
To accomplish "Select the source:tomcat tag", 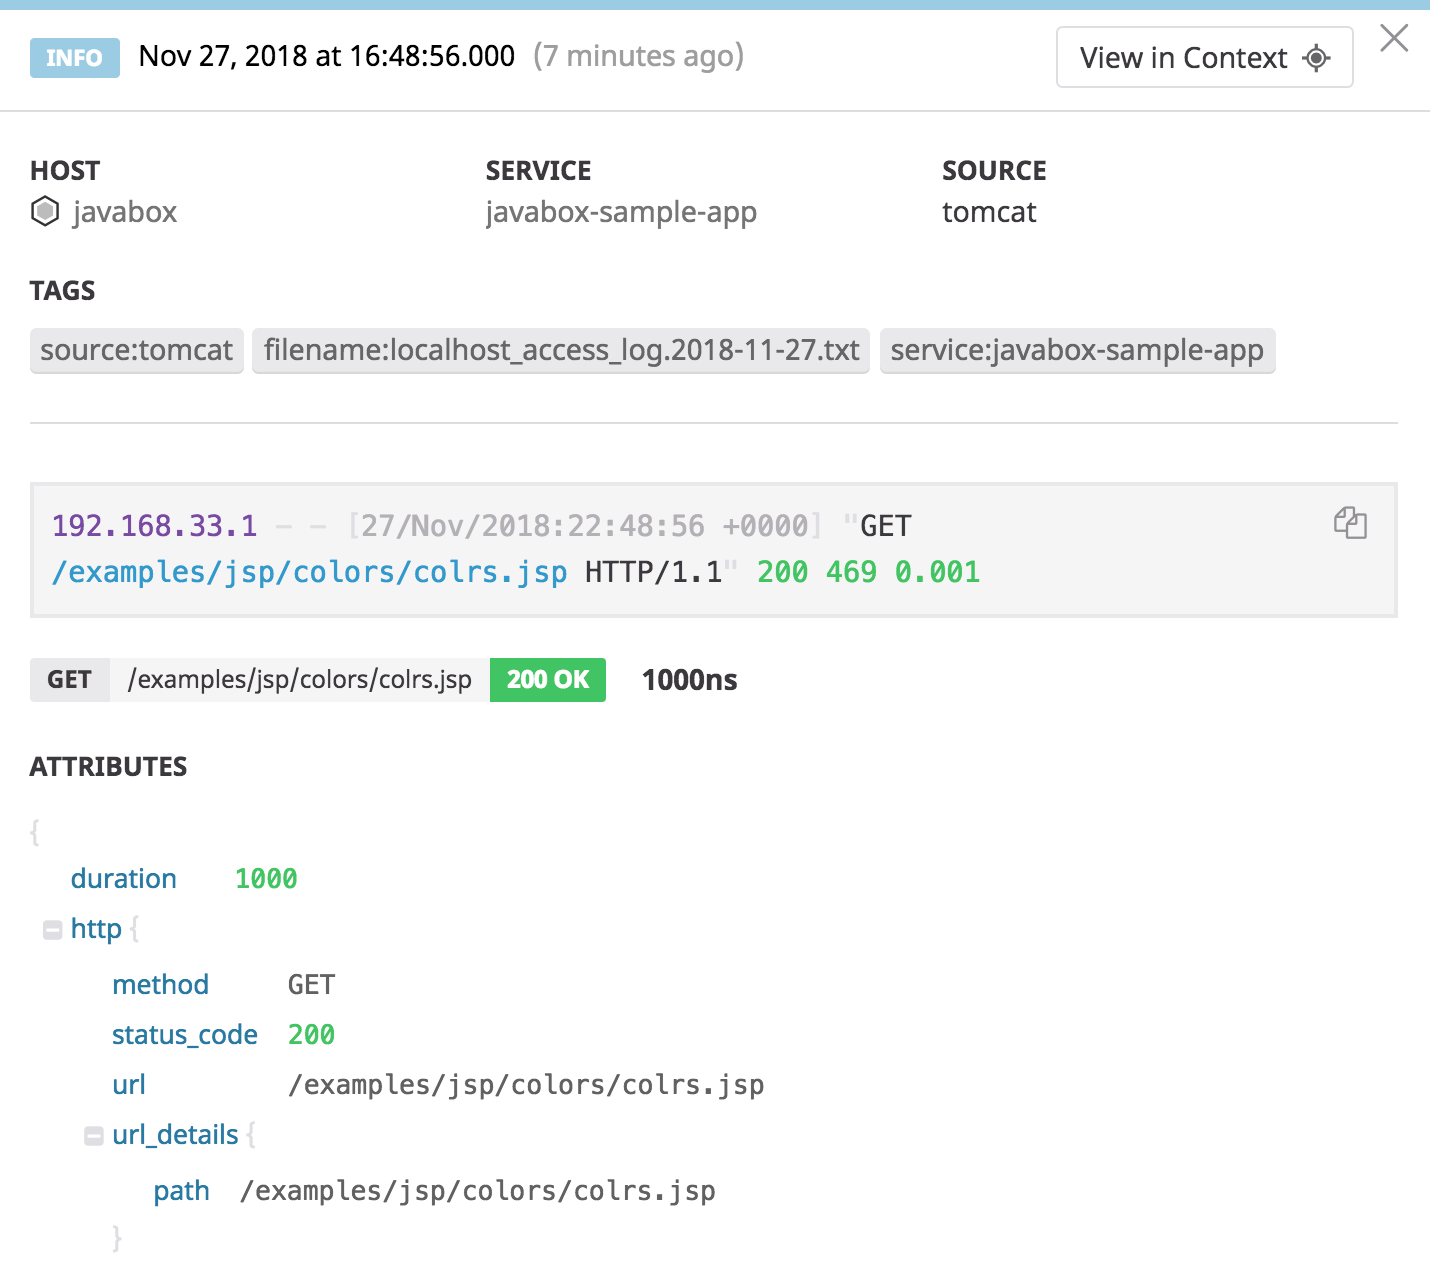I will tap(136, 351).
